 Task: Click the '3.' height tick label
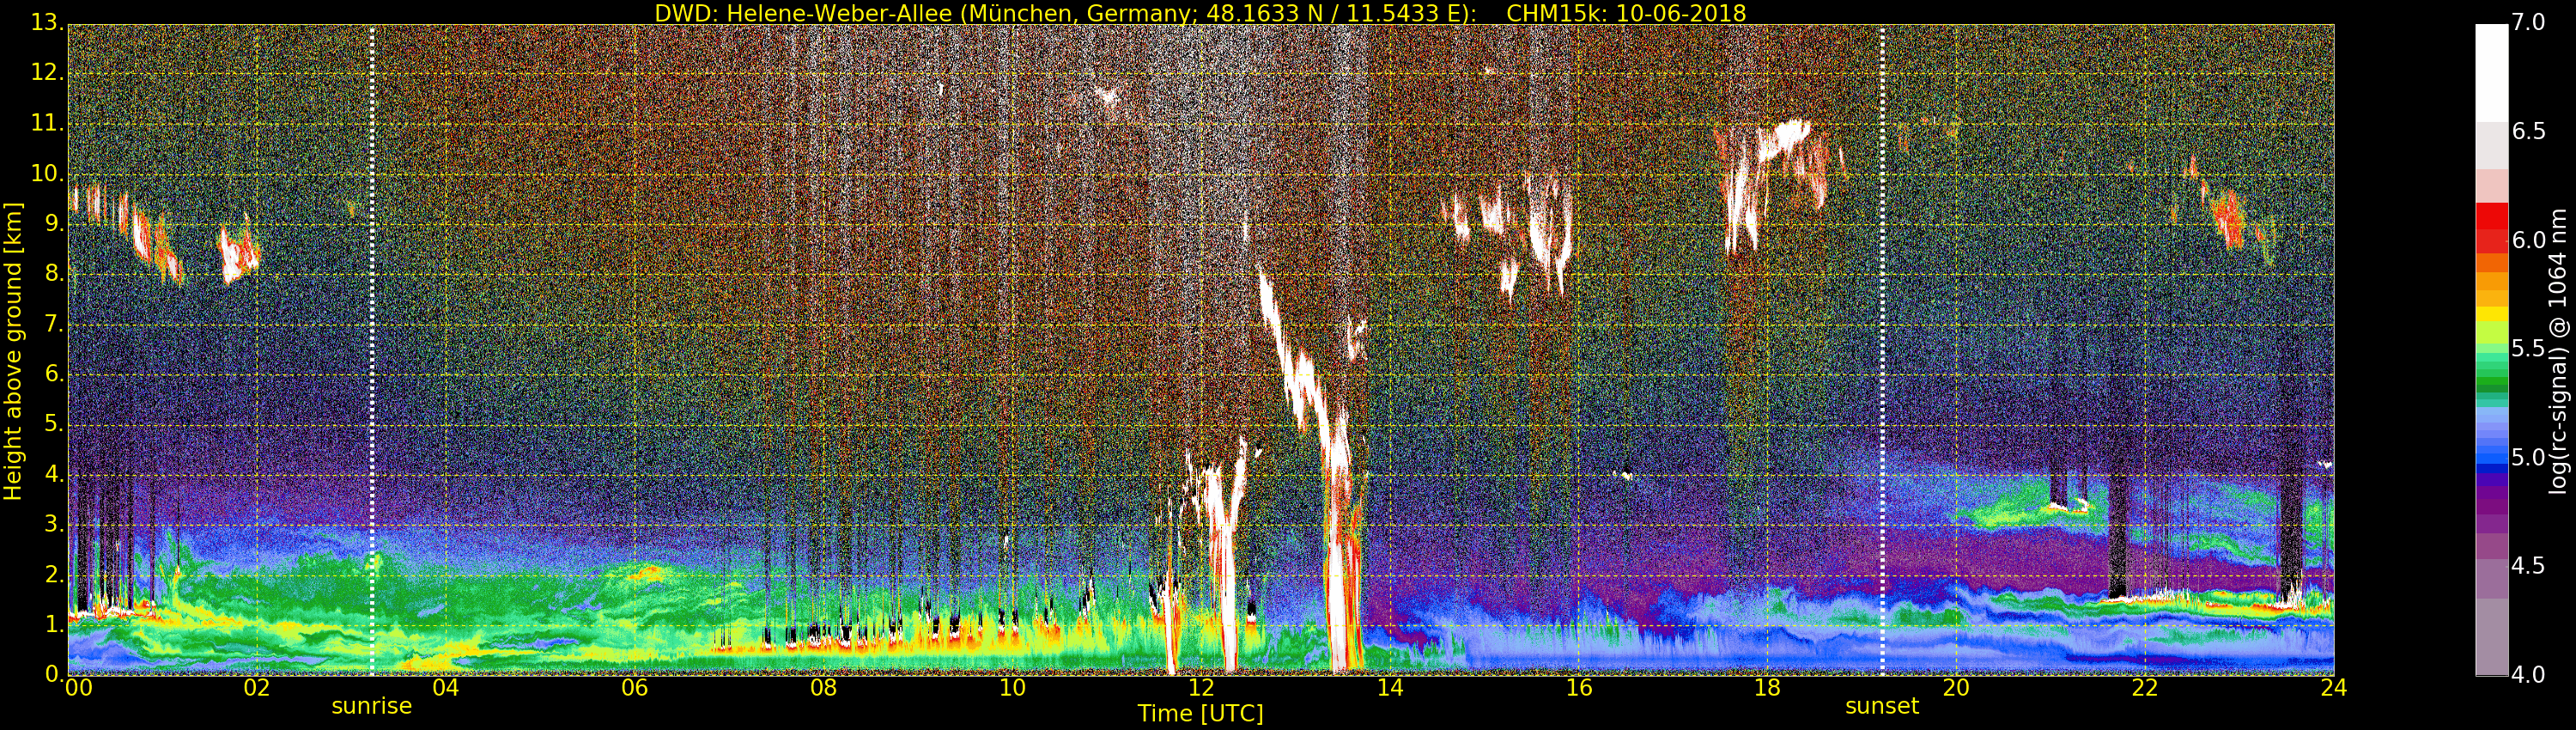coord(53,525)
